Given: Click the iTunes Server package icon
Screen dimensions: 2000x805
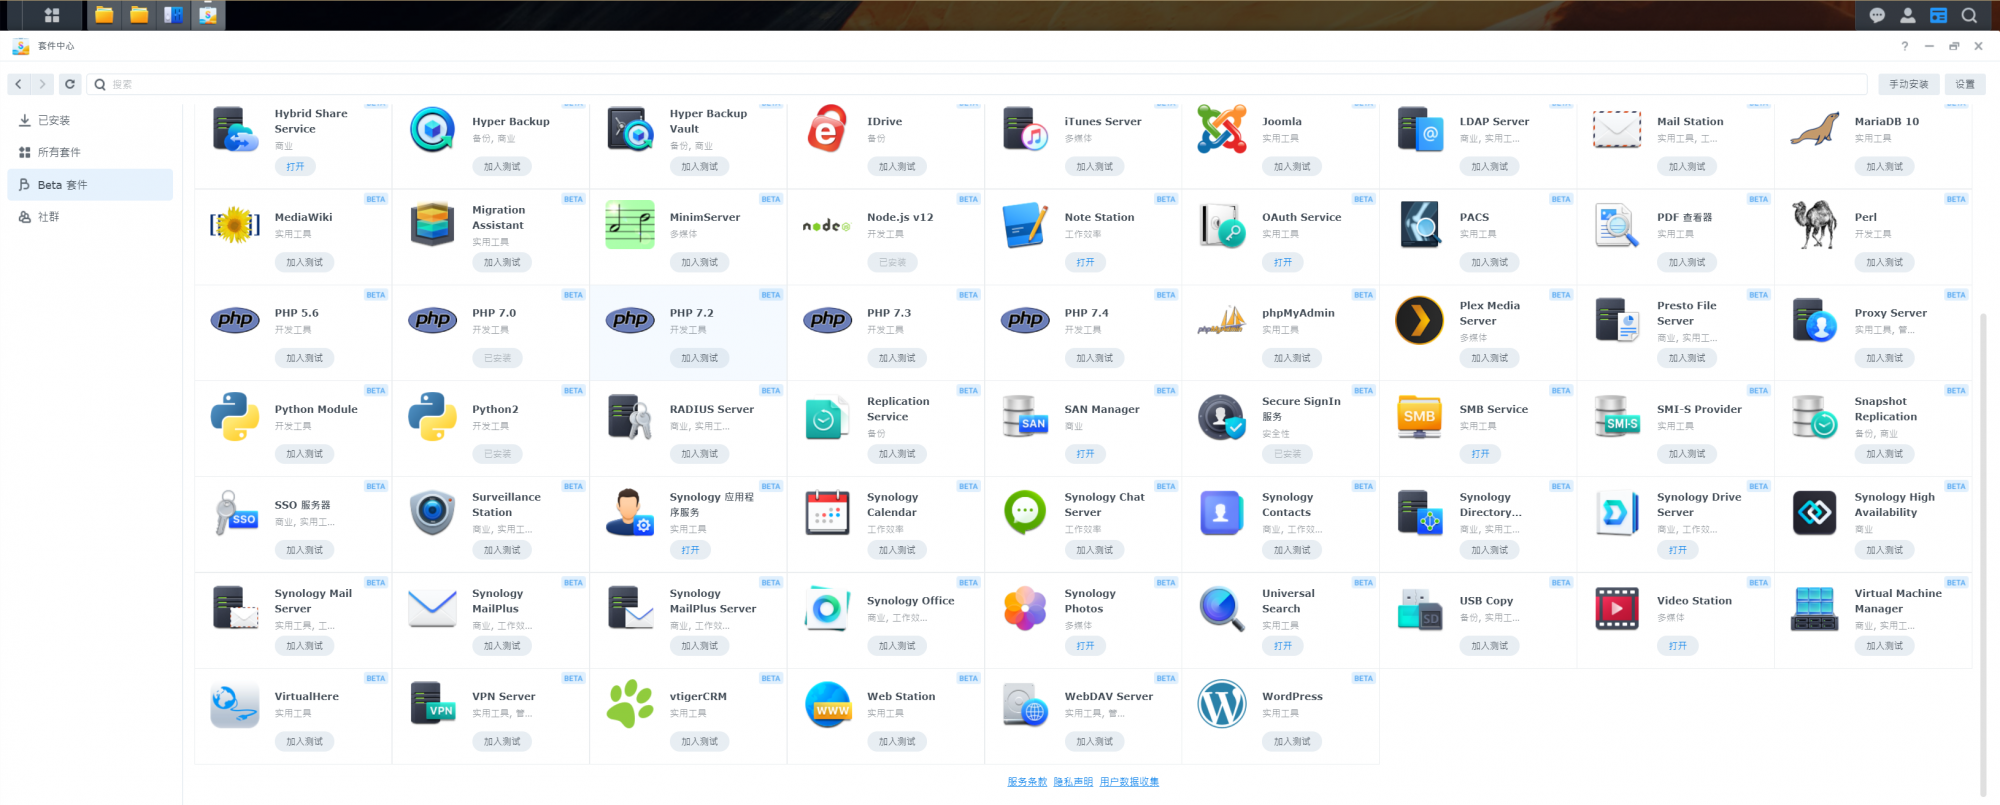Looking at the screenshot, I should pos(1025,129).
